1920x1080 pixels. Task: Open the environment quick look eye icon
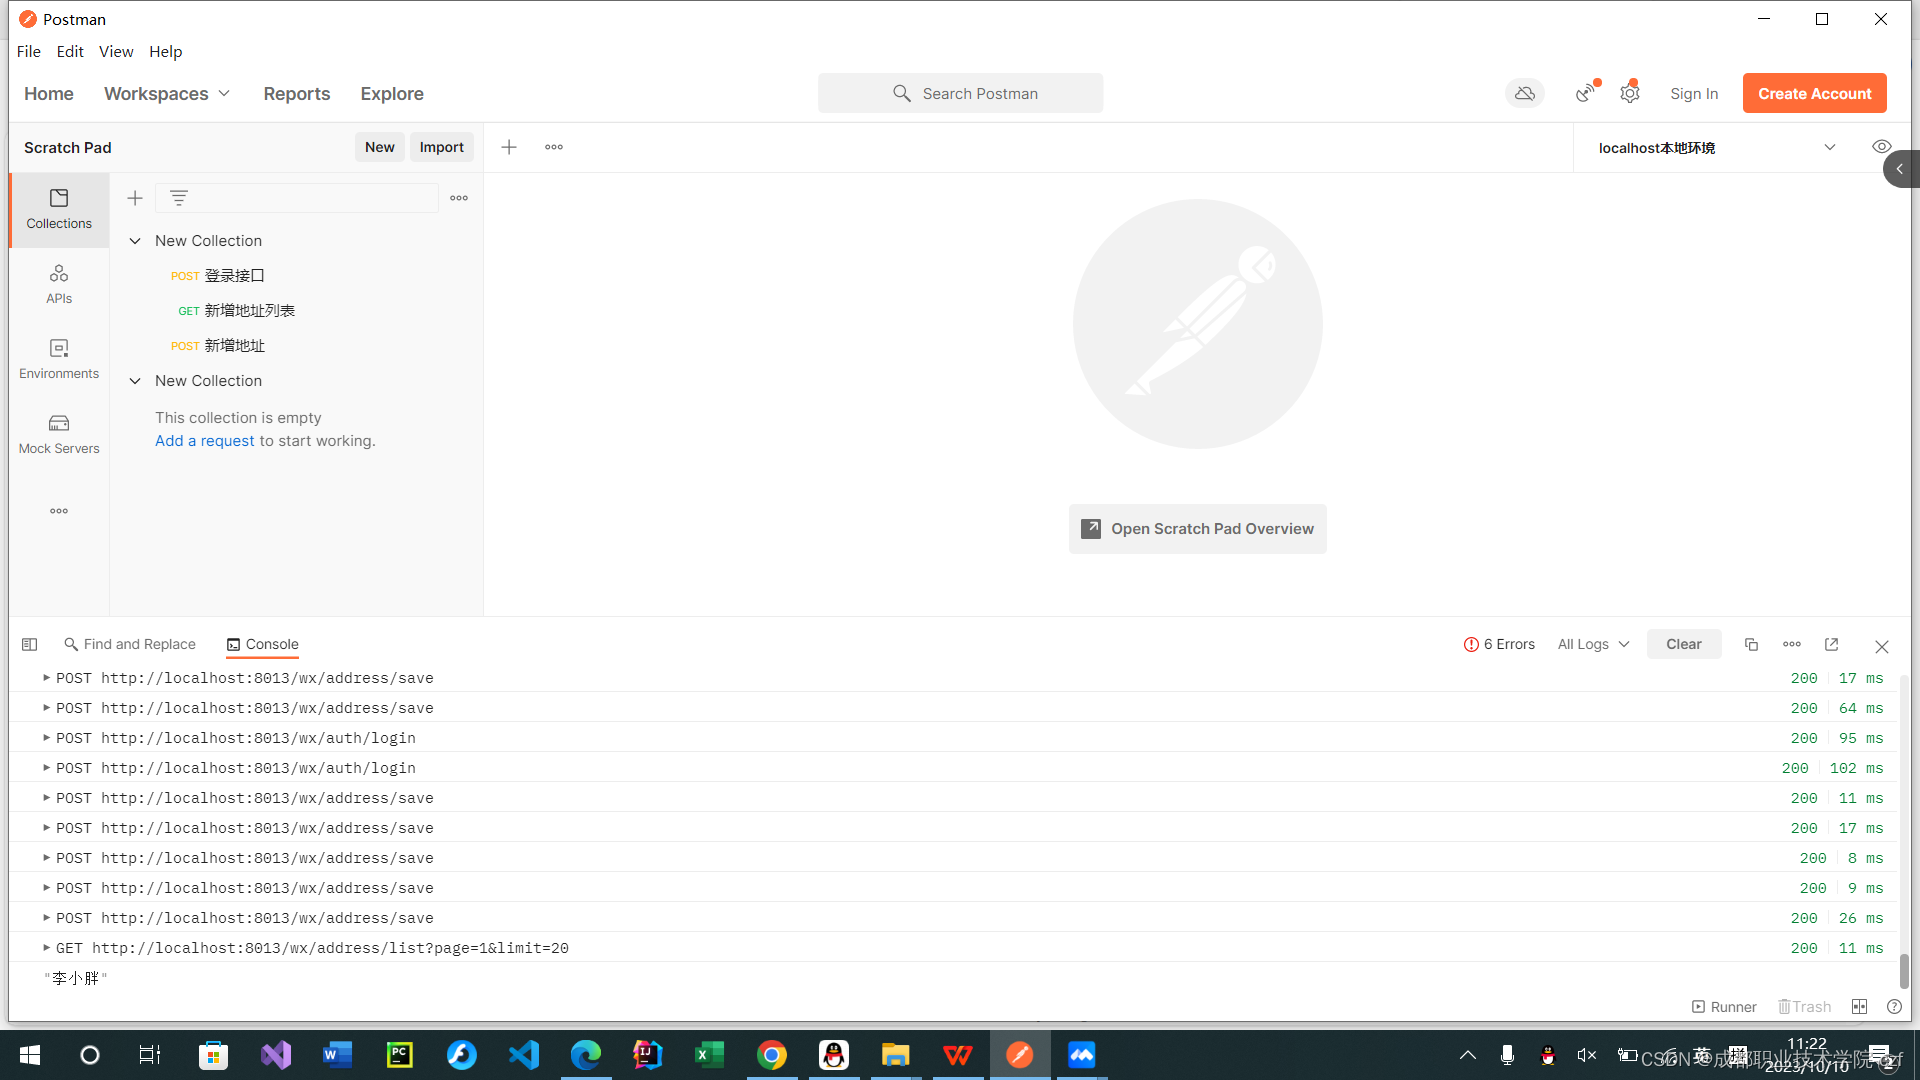pyautogui.click(x=1881, y=147)
